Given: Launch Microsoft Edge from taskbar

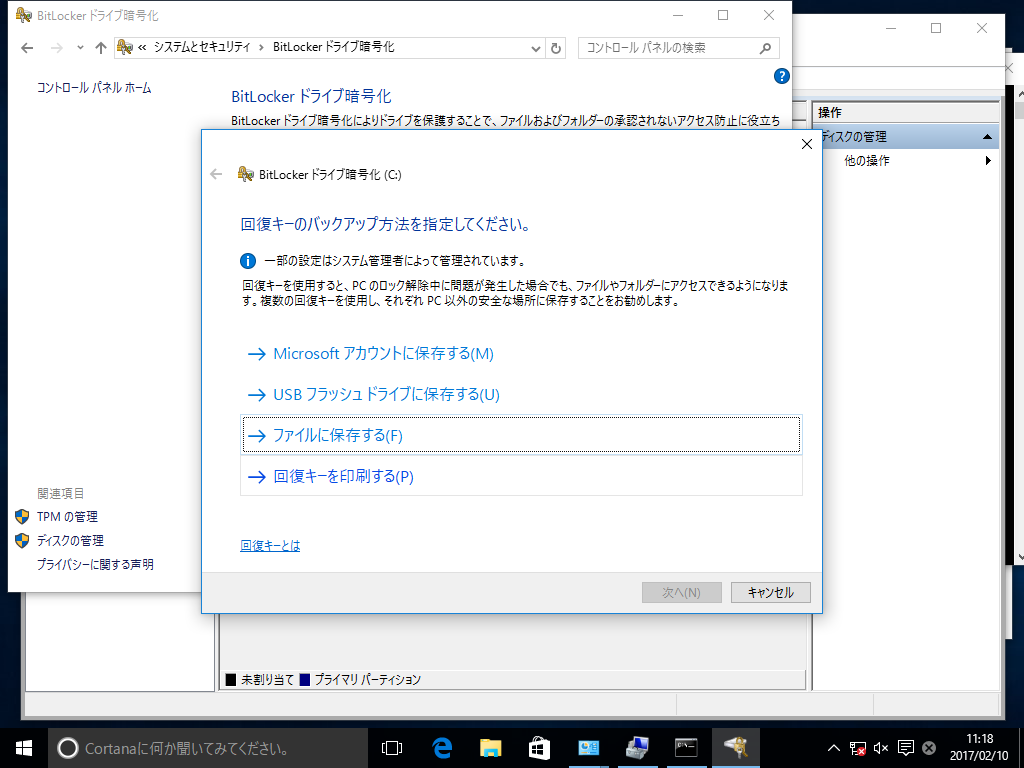Looking at the screenshot, I should 442,748.
